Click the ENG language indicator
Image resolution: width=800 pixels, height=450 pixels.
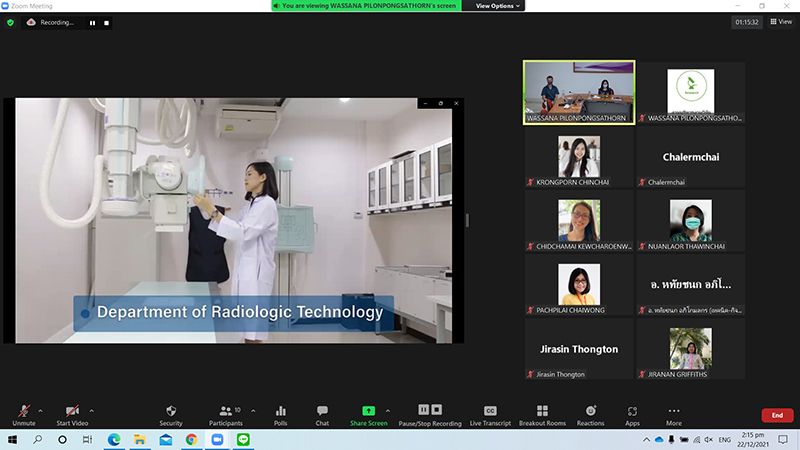tap(724, 439)
